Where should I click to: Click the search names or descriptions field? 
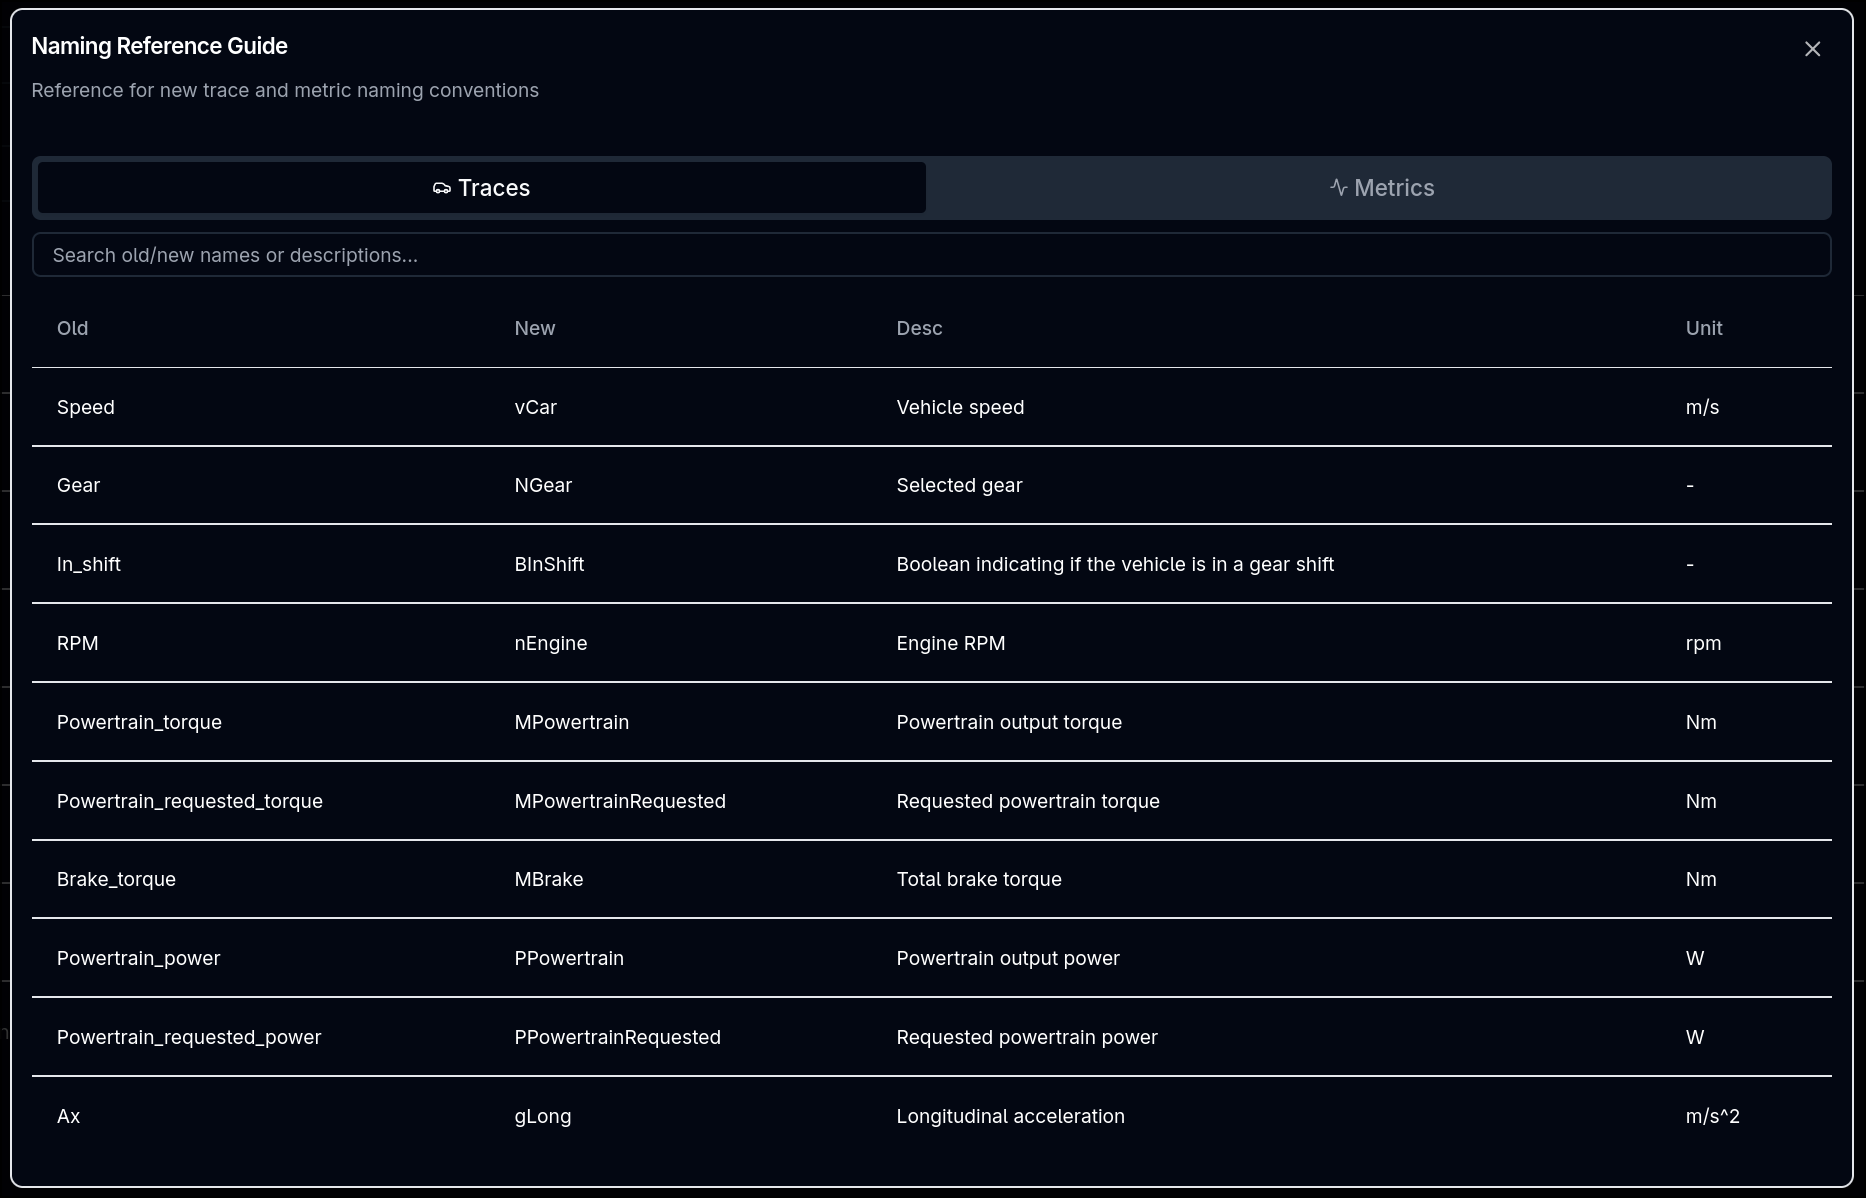click(931, 255)
